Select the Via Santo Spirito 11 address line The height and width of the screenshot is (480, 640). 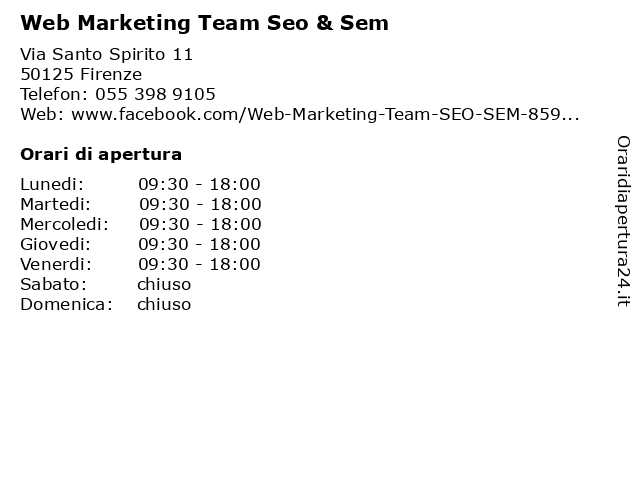click(x=106, y=54)
